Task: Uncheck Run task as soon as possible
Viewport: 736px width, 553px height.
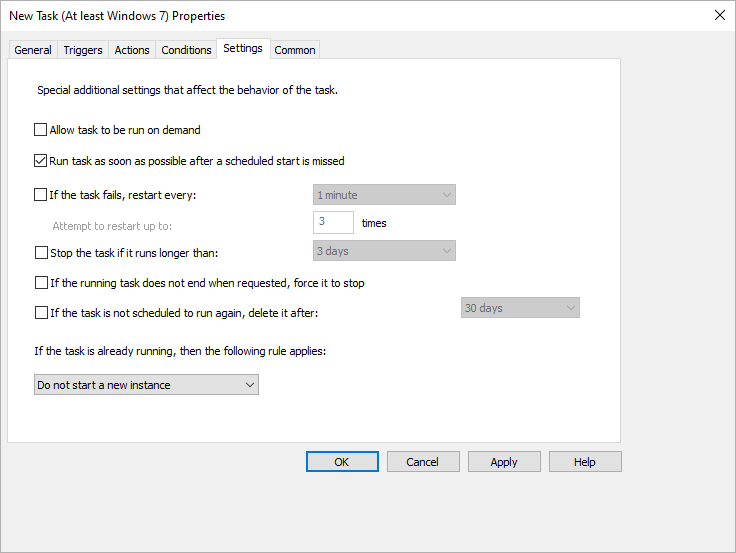Action: (41, 160)
